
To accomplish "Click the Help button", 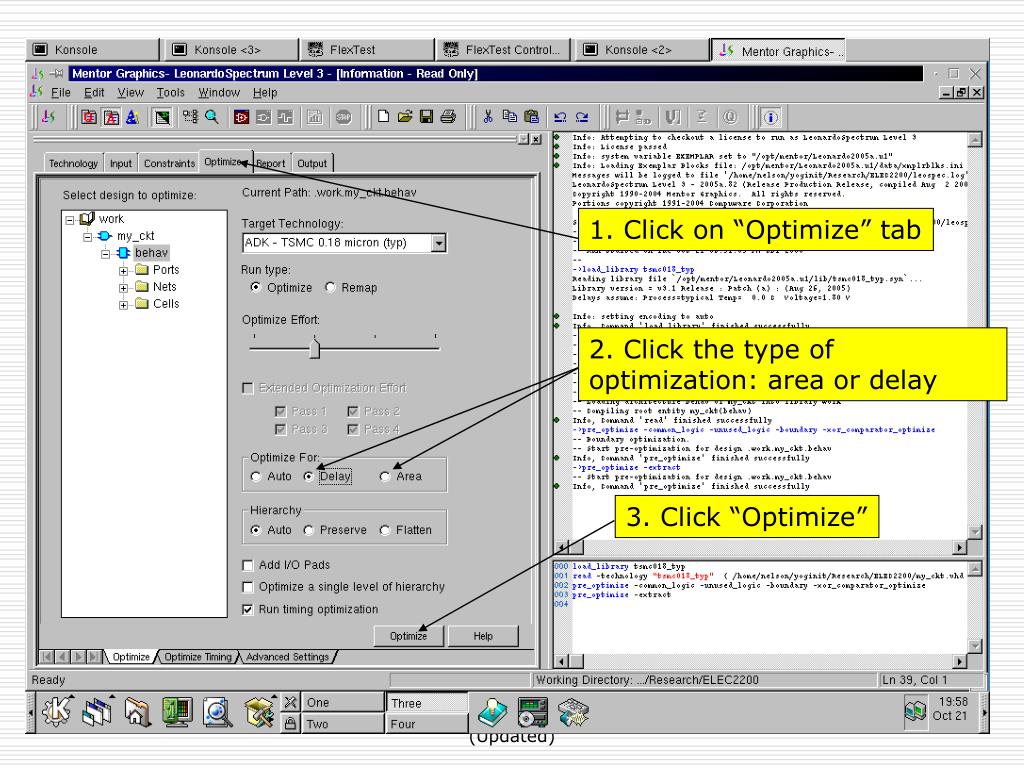I will pyautogui.click(x=483, y=636).
